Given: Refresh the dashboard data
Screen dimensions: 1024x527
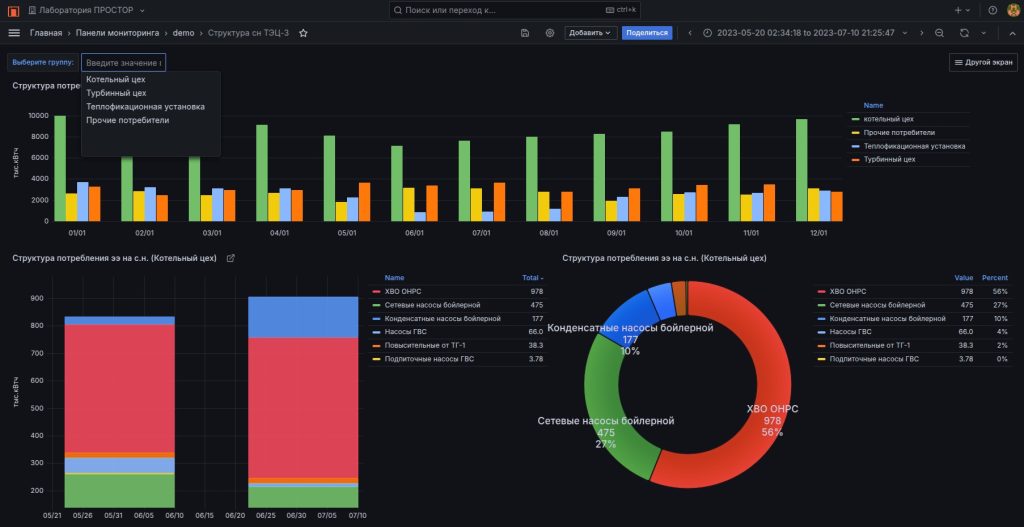Looking at the screenshot, I should pyautogui.click(x=964, y=33).
